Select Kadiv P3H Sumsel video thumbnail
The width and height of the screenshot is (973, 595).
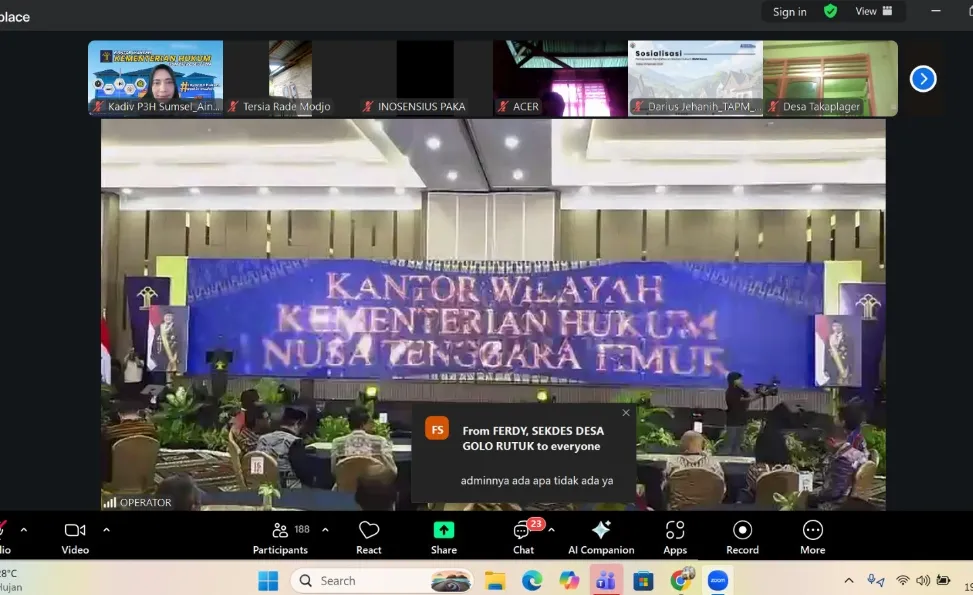[x=156, y=78]
